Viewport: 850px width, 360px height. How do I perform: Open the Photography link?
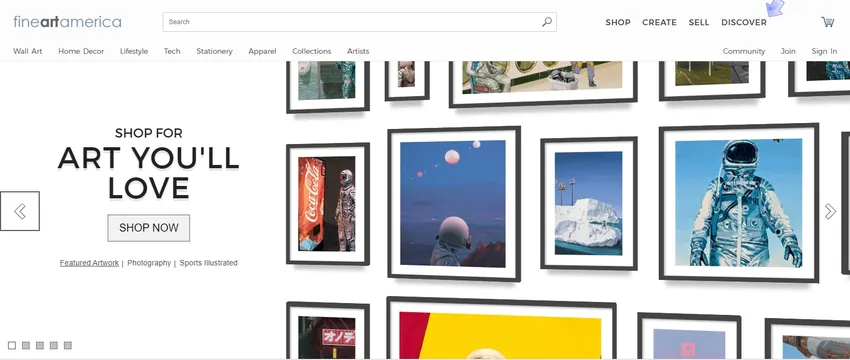[x=149, y=263]
